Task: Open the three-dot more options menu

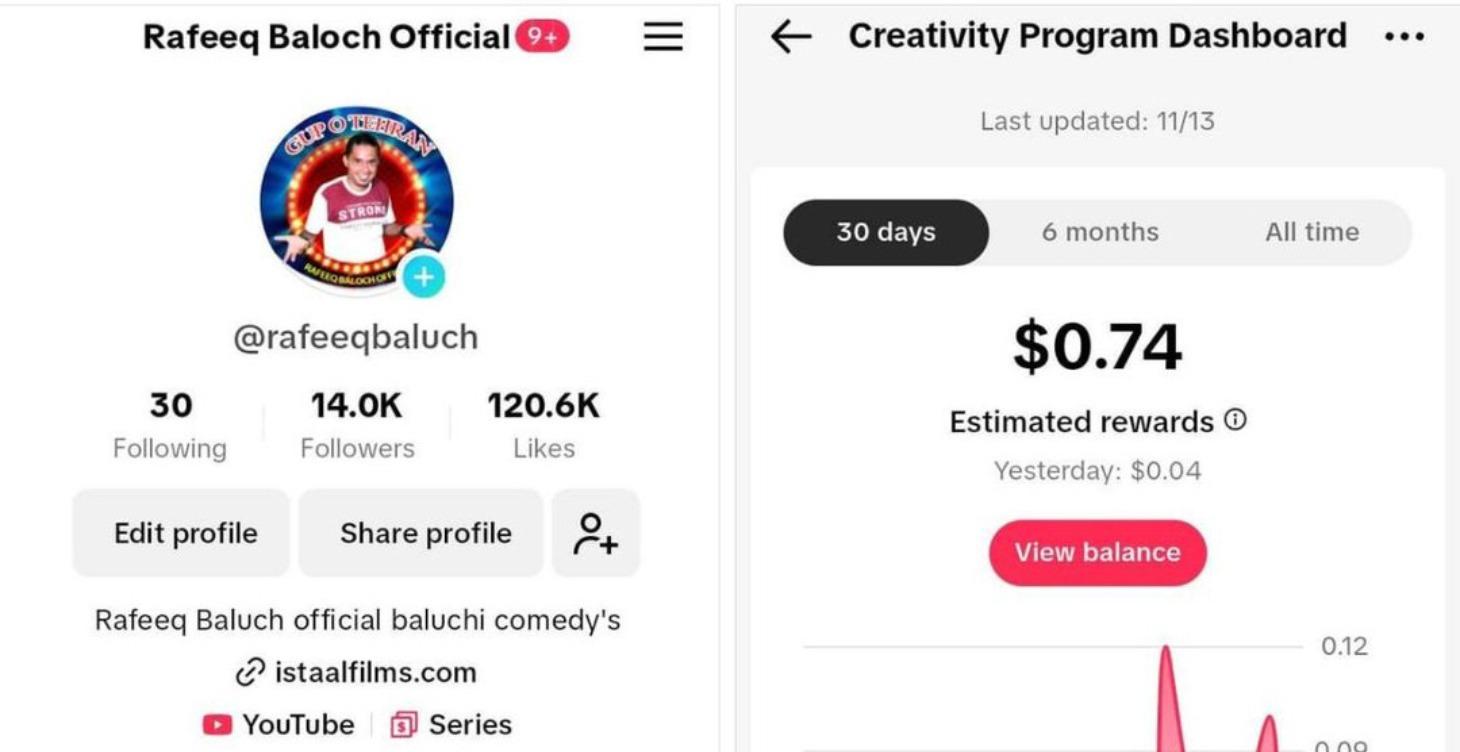Action: tap(1404, 38)
